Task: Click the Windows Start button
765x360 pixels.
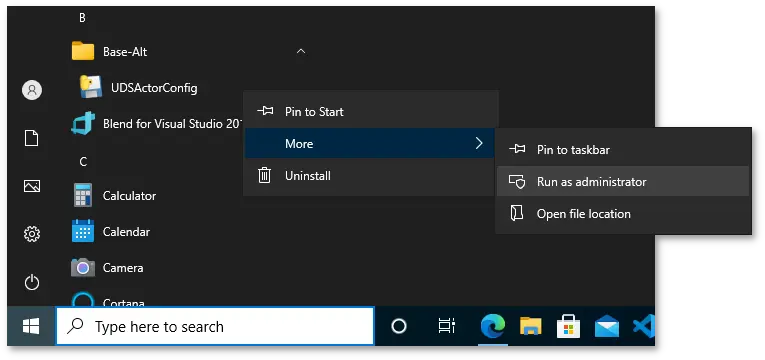Action: pyautogui.click(x=31, y=326)
